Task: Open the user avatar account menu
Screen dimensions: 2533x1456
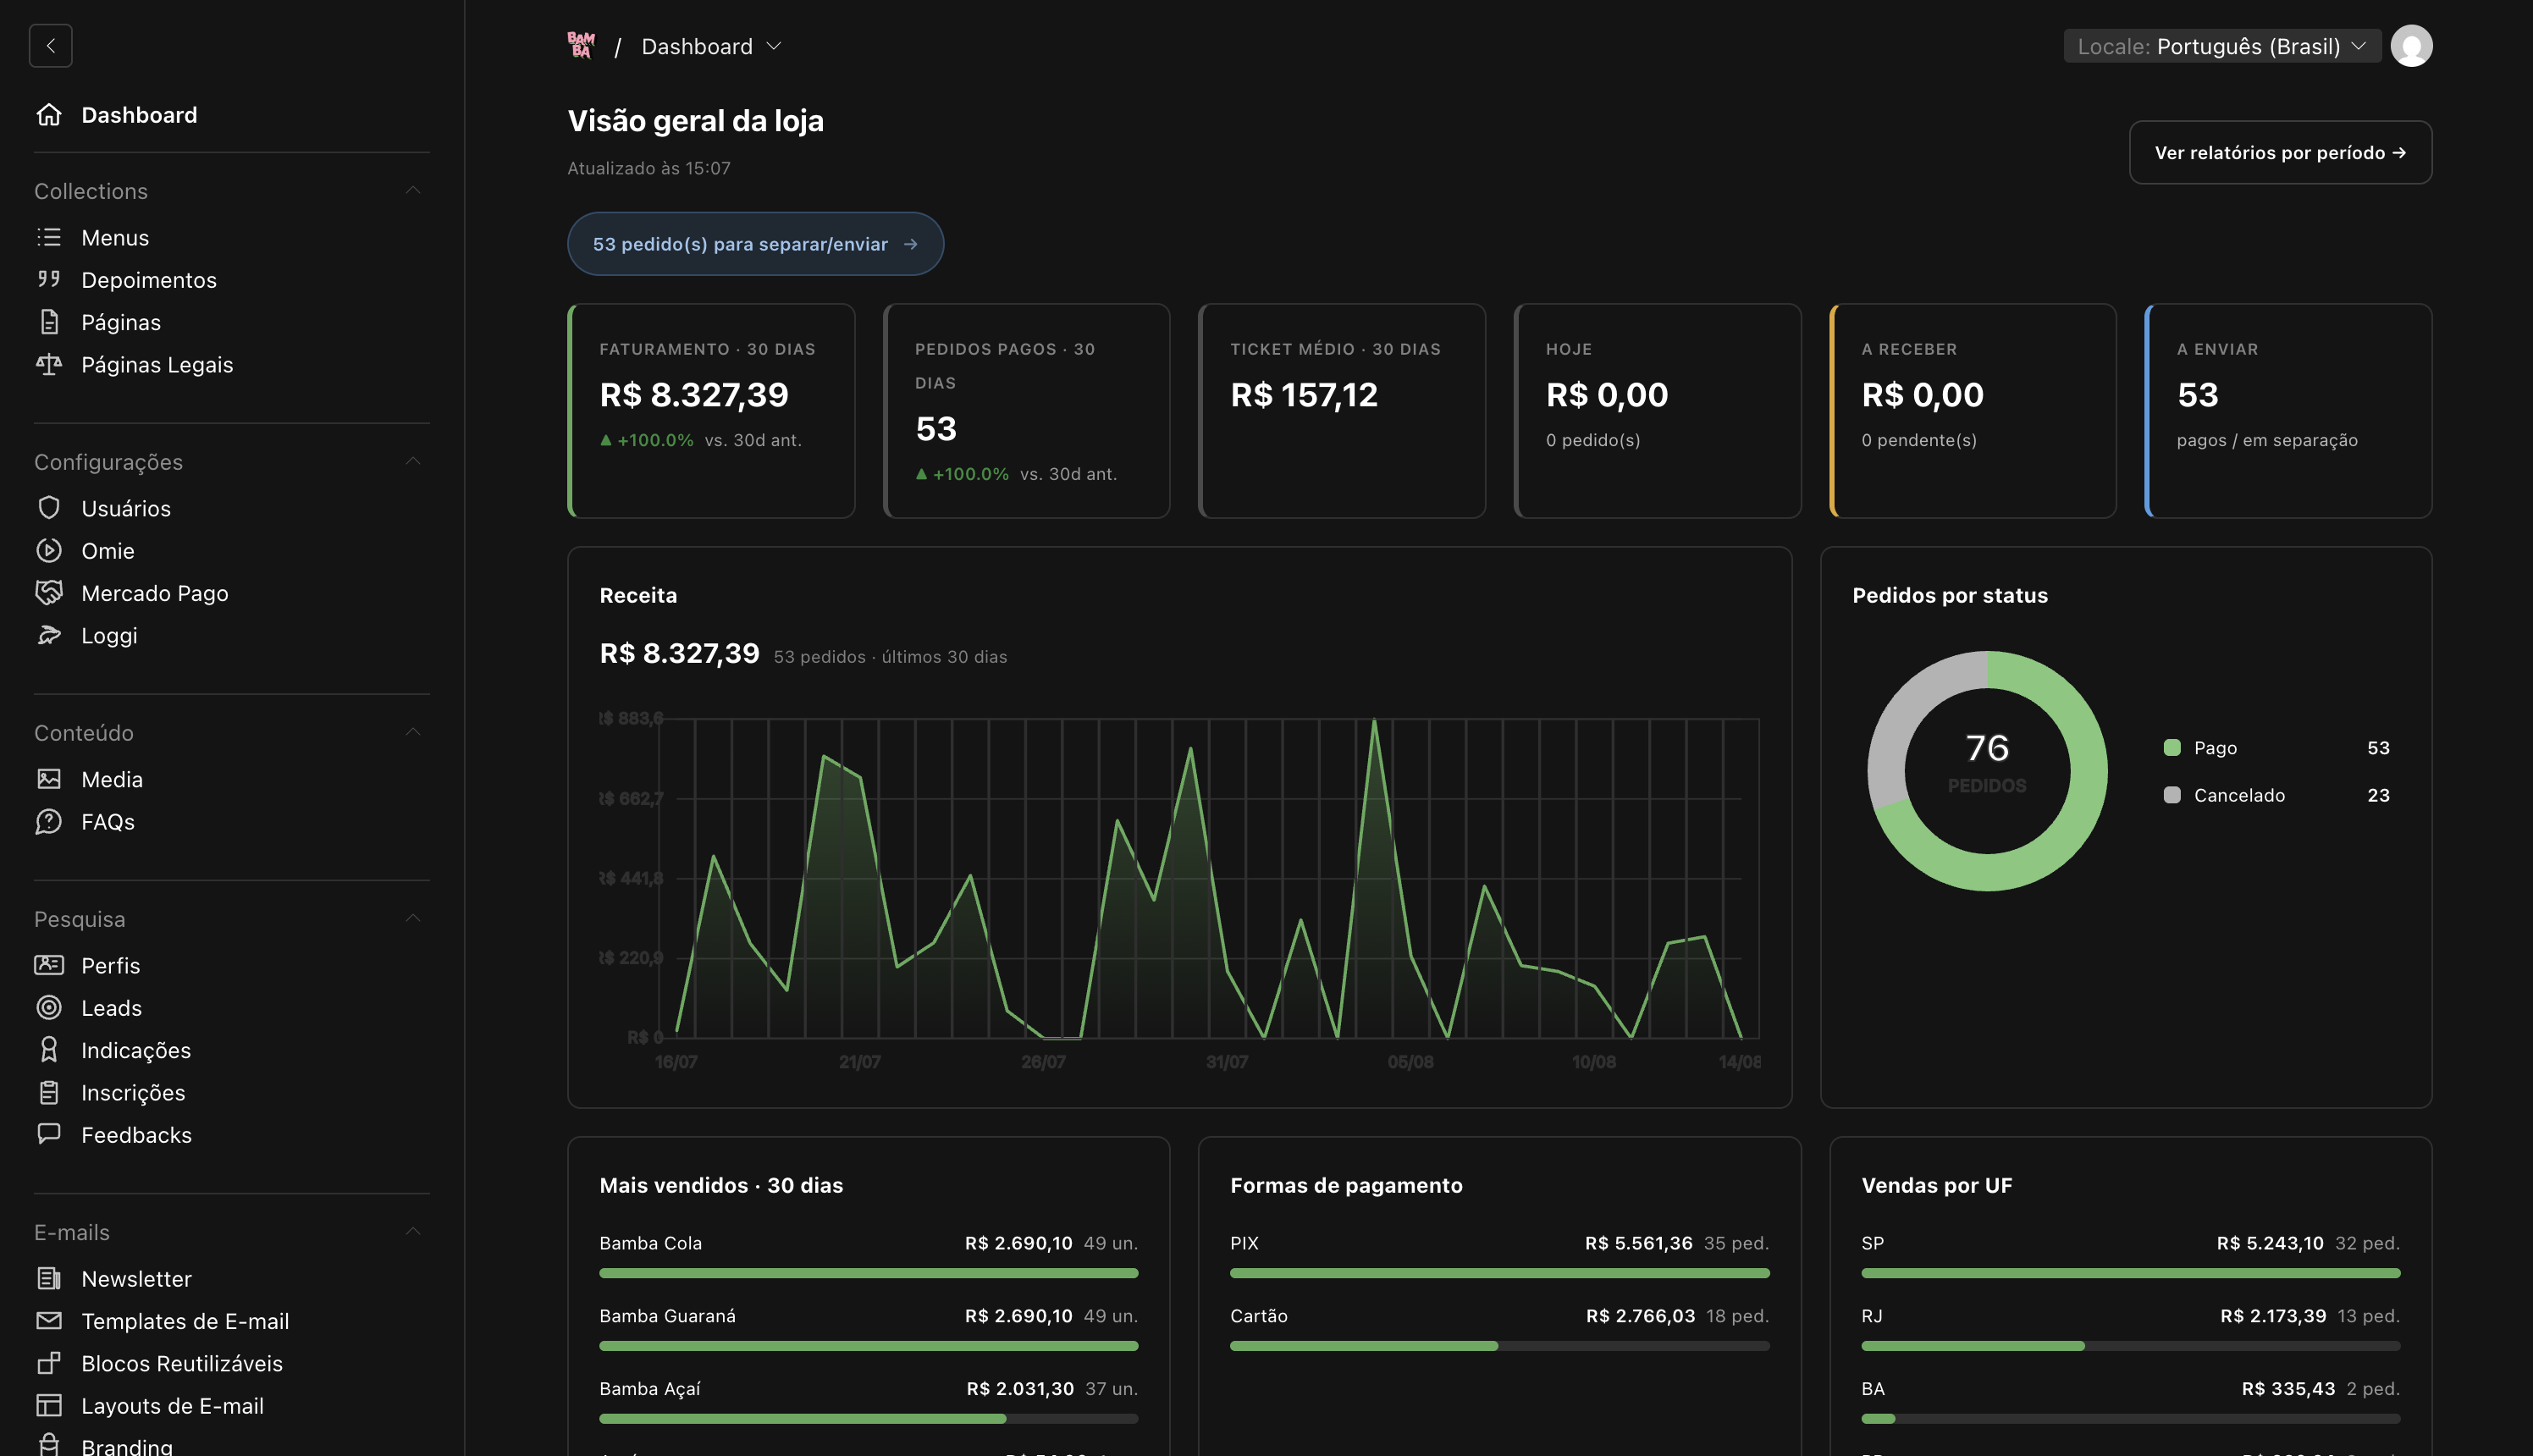Action: [x=2411, y=46]
